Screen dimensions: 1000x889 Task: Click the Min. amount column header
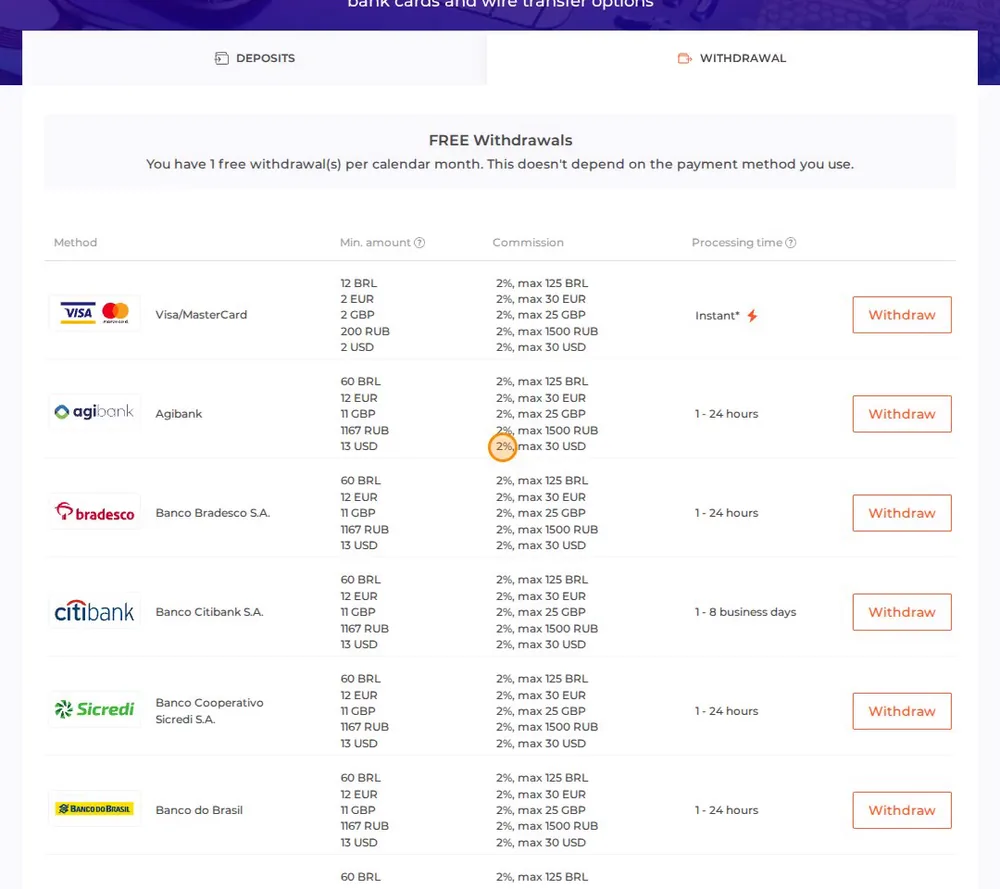[x=375, y=242]
